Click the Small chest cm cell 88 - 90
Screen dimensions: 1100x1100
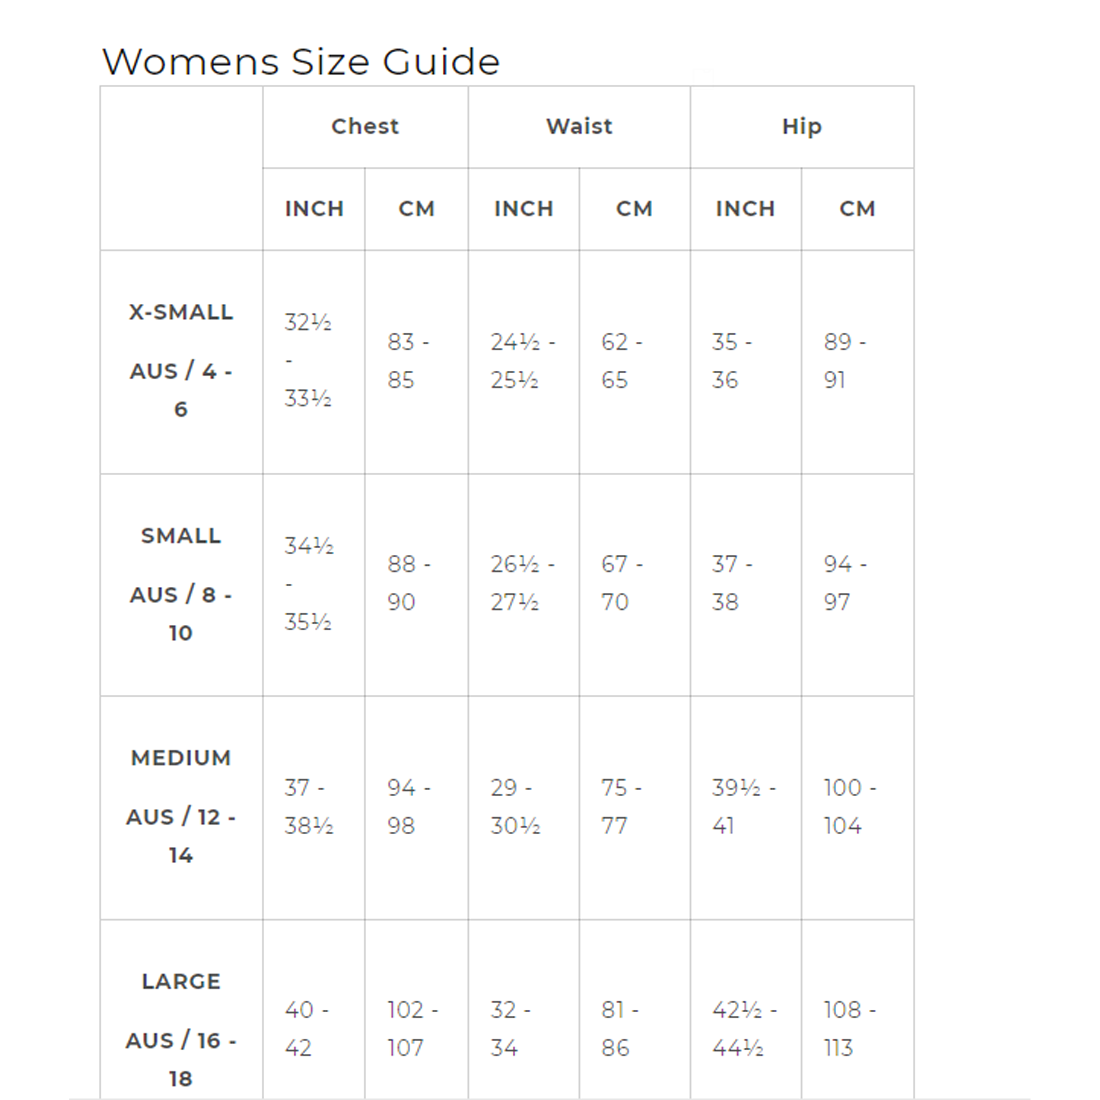point(408,583)
